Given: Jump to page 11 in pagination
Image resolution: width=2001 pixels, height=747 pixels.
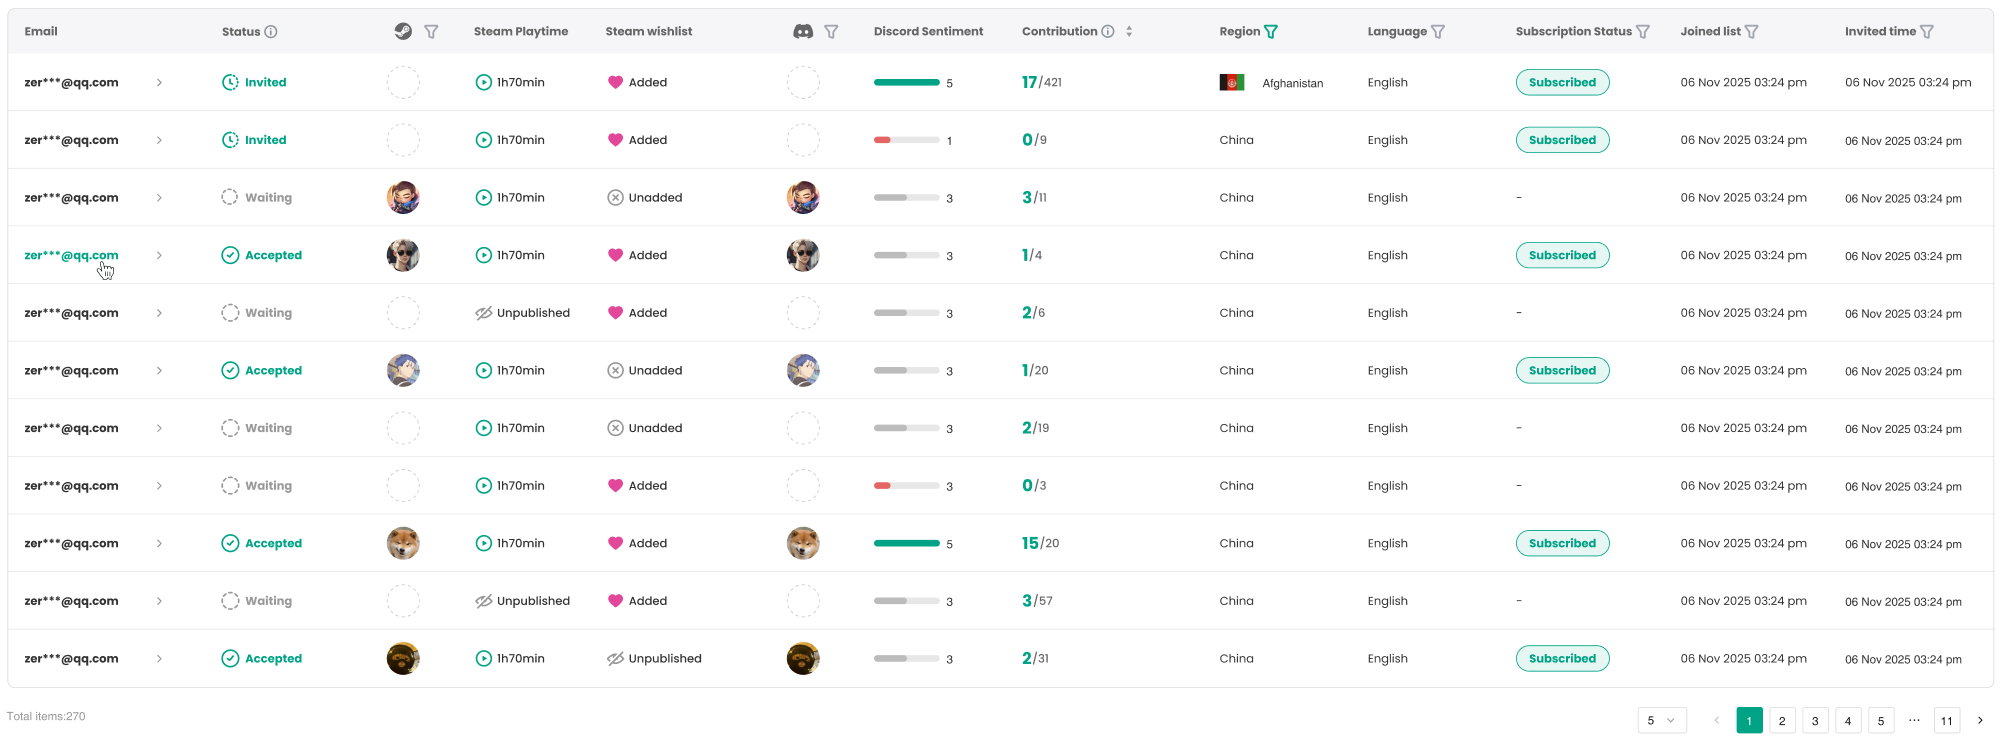Looking at the screenshot, I should pos(1946,720).
